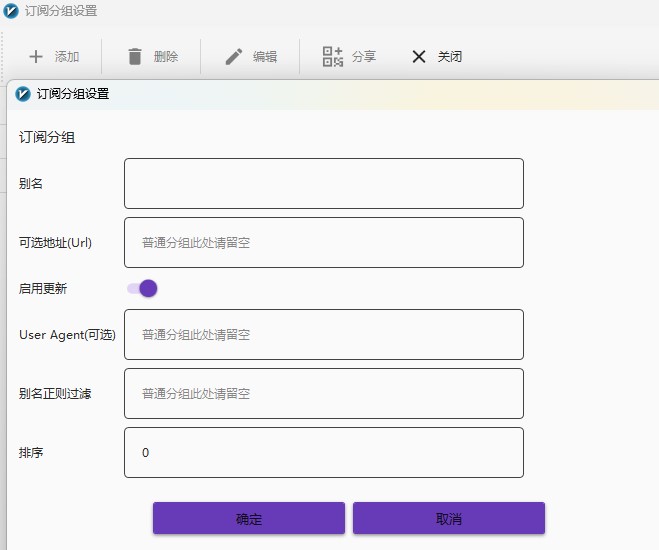
Task: Click the X icon beside 关闭
Action: [419, 57]
